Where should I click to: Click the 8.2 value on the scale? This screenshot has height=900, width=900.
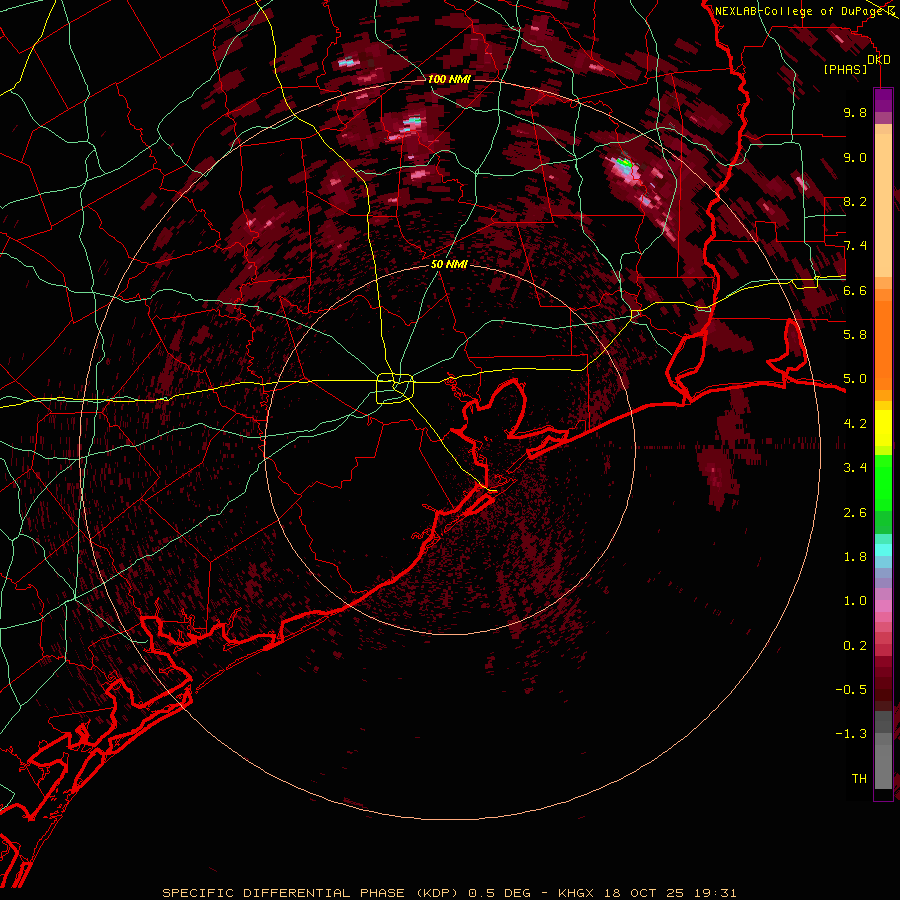coord(855,201)
